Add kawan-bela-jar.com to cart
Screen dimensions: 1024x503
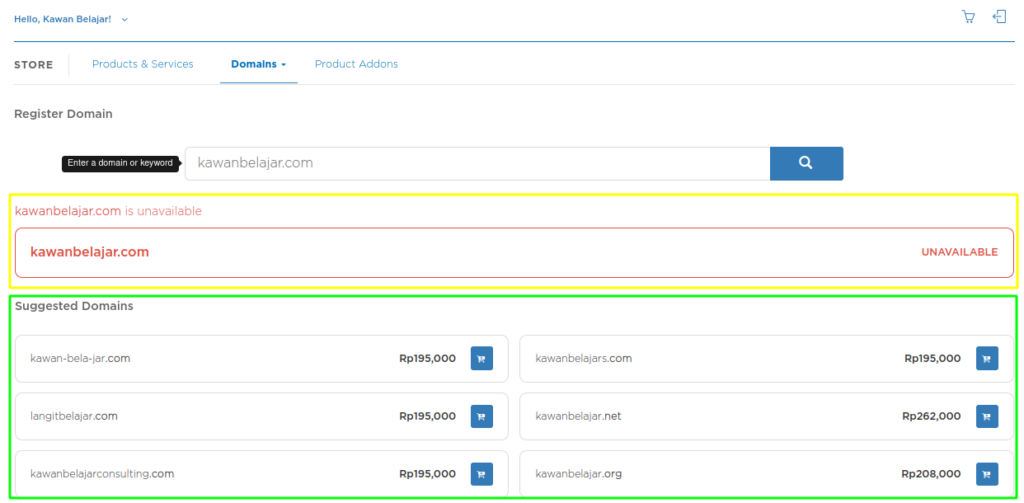(481, 359)
